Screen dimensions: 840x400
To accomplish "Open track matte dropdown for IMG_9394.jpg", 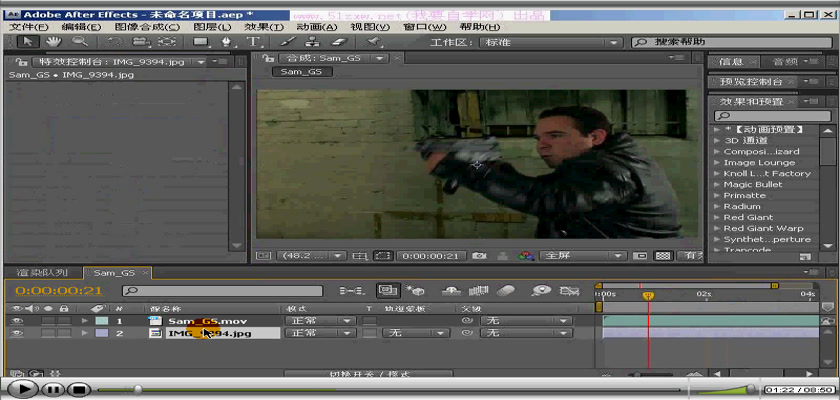I will coord(416,333).
